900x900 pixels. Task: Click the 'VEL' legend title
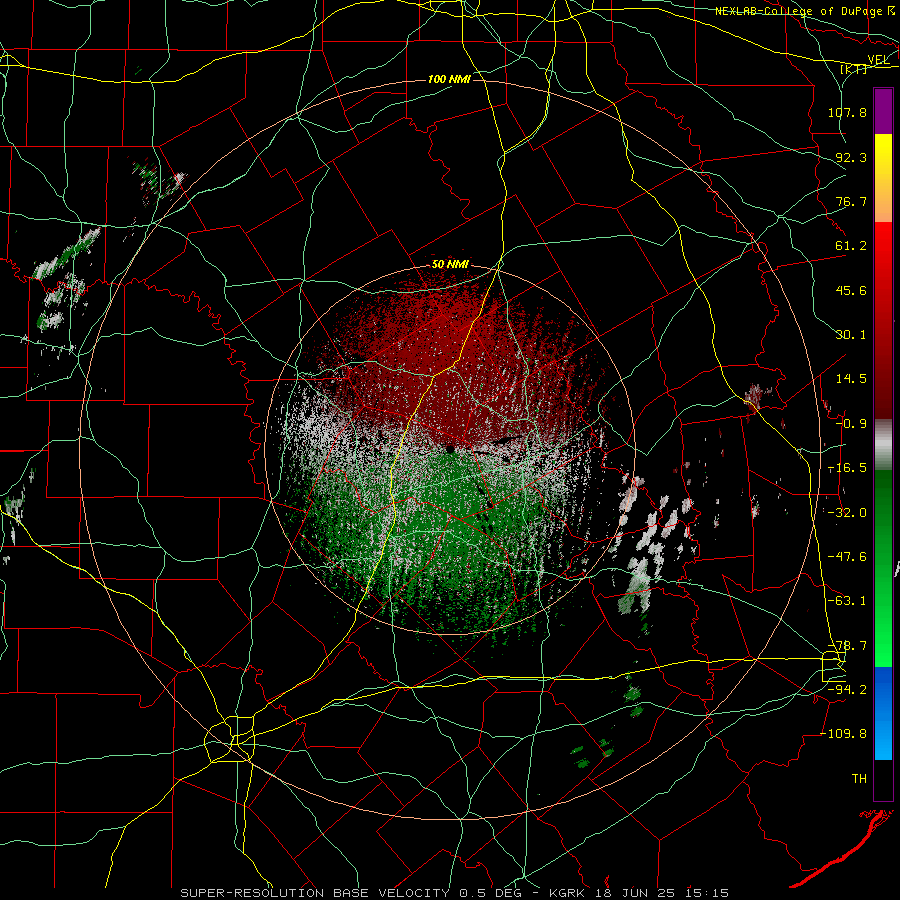878,60
